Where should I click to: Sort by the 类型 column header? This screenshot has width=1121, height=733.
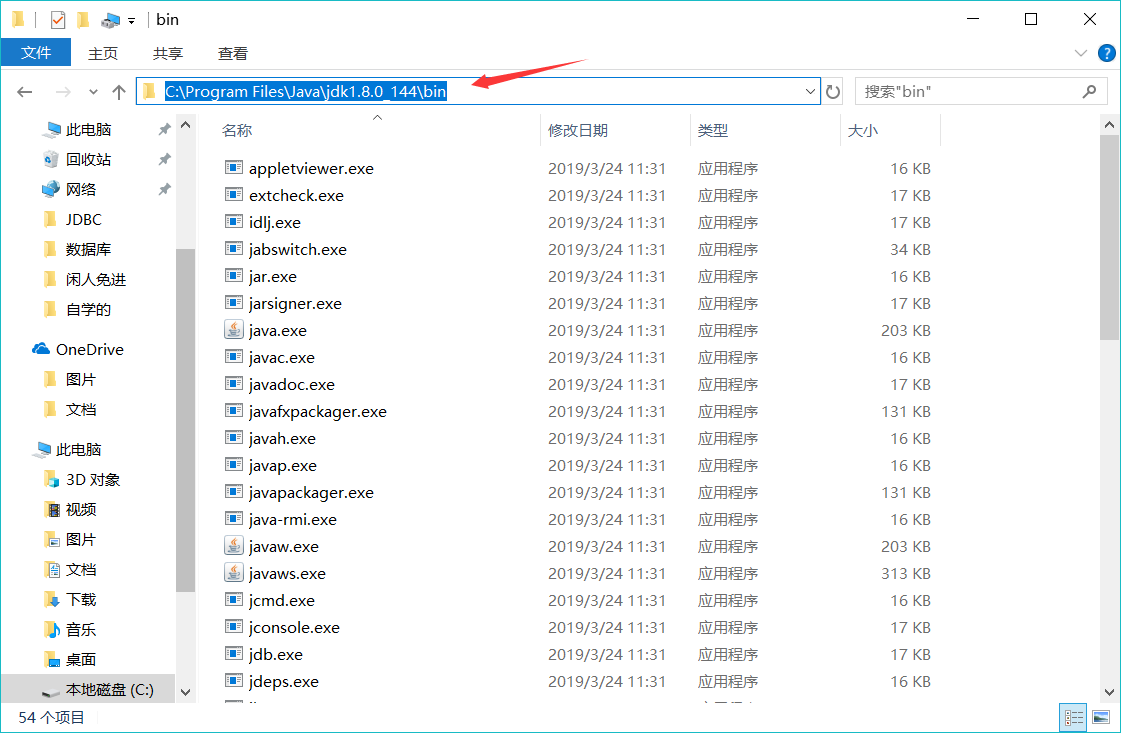(x=713, y=130)
